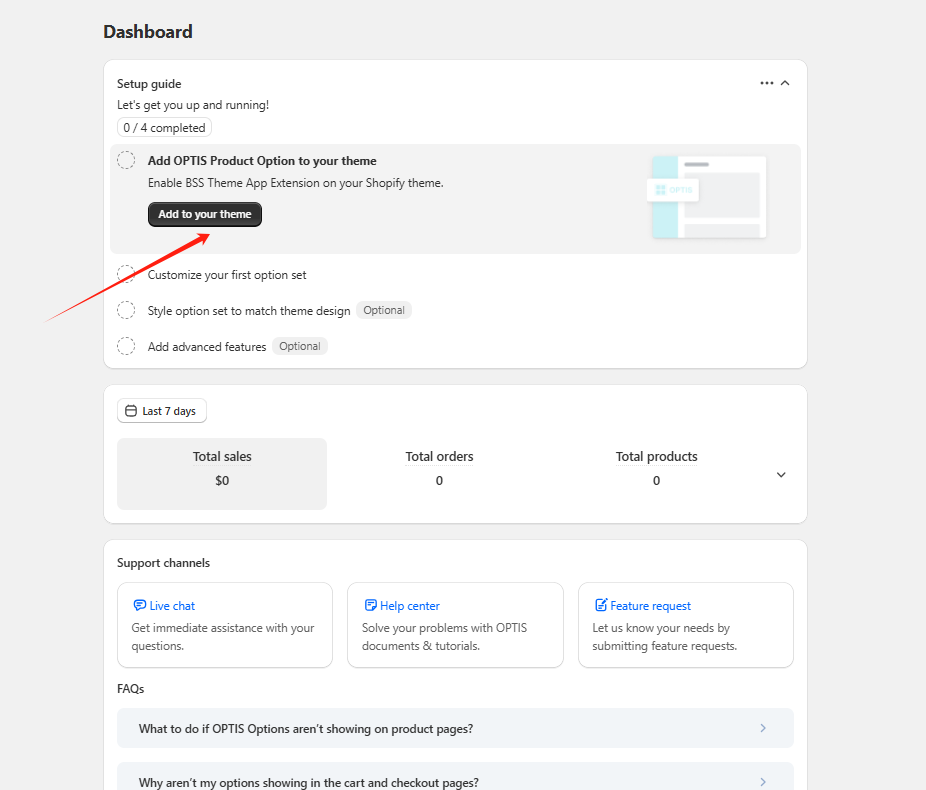
Task: Click the 0 / 4 completed progress badge
Action: (164, 127)
